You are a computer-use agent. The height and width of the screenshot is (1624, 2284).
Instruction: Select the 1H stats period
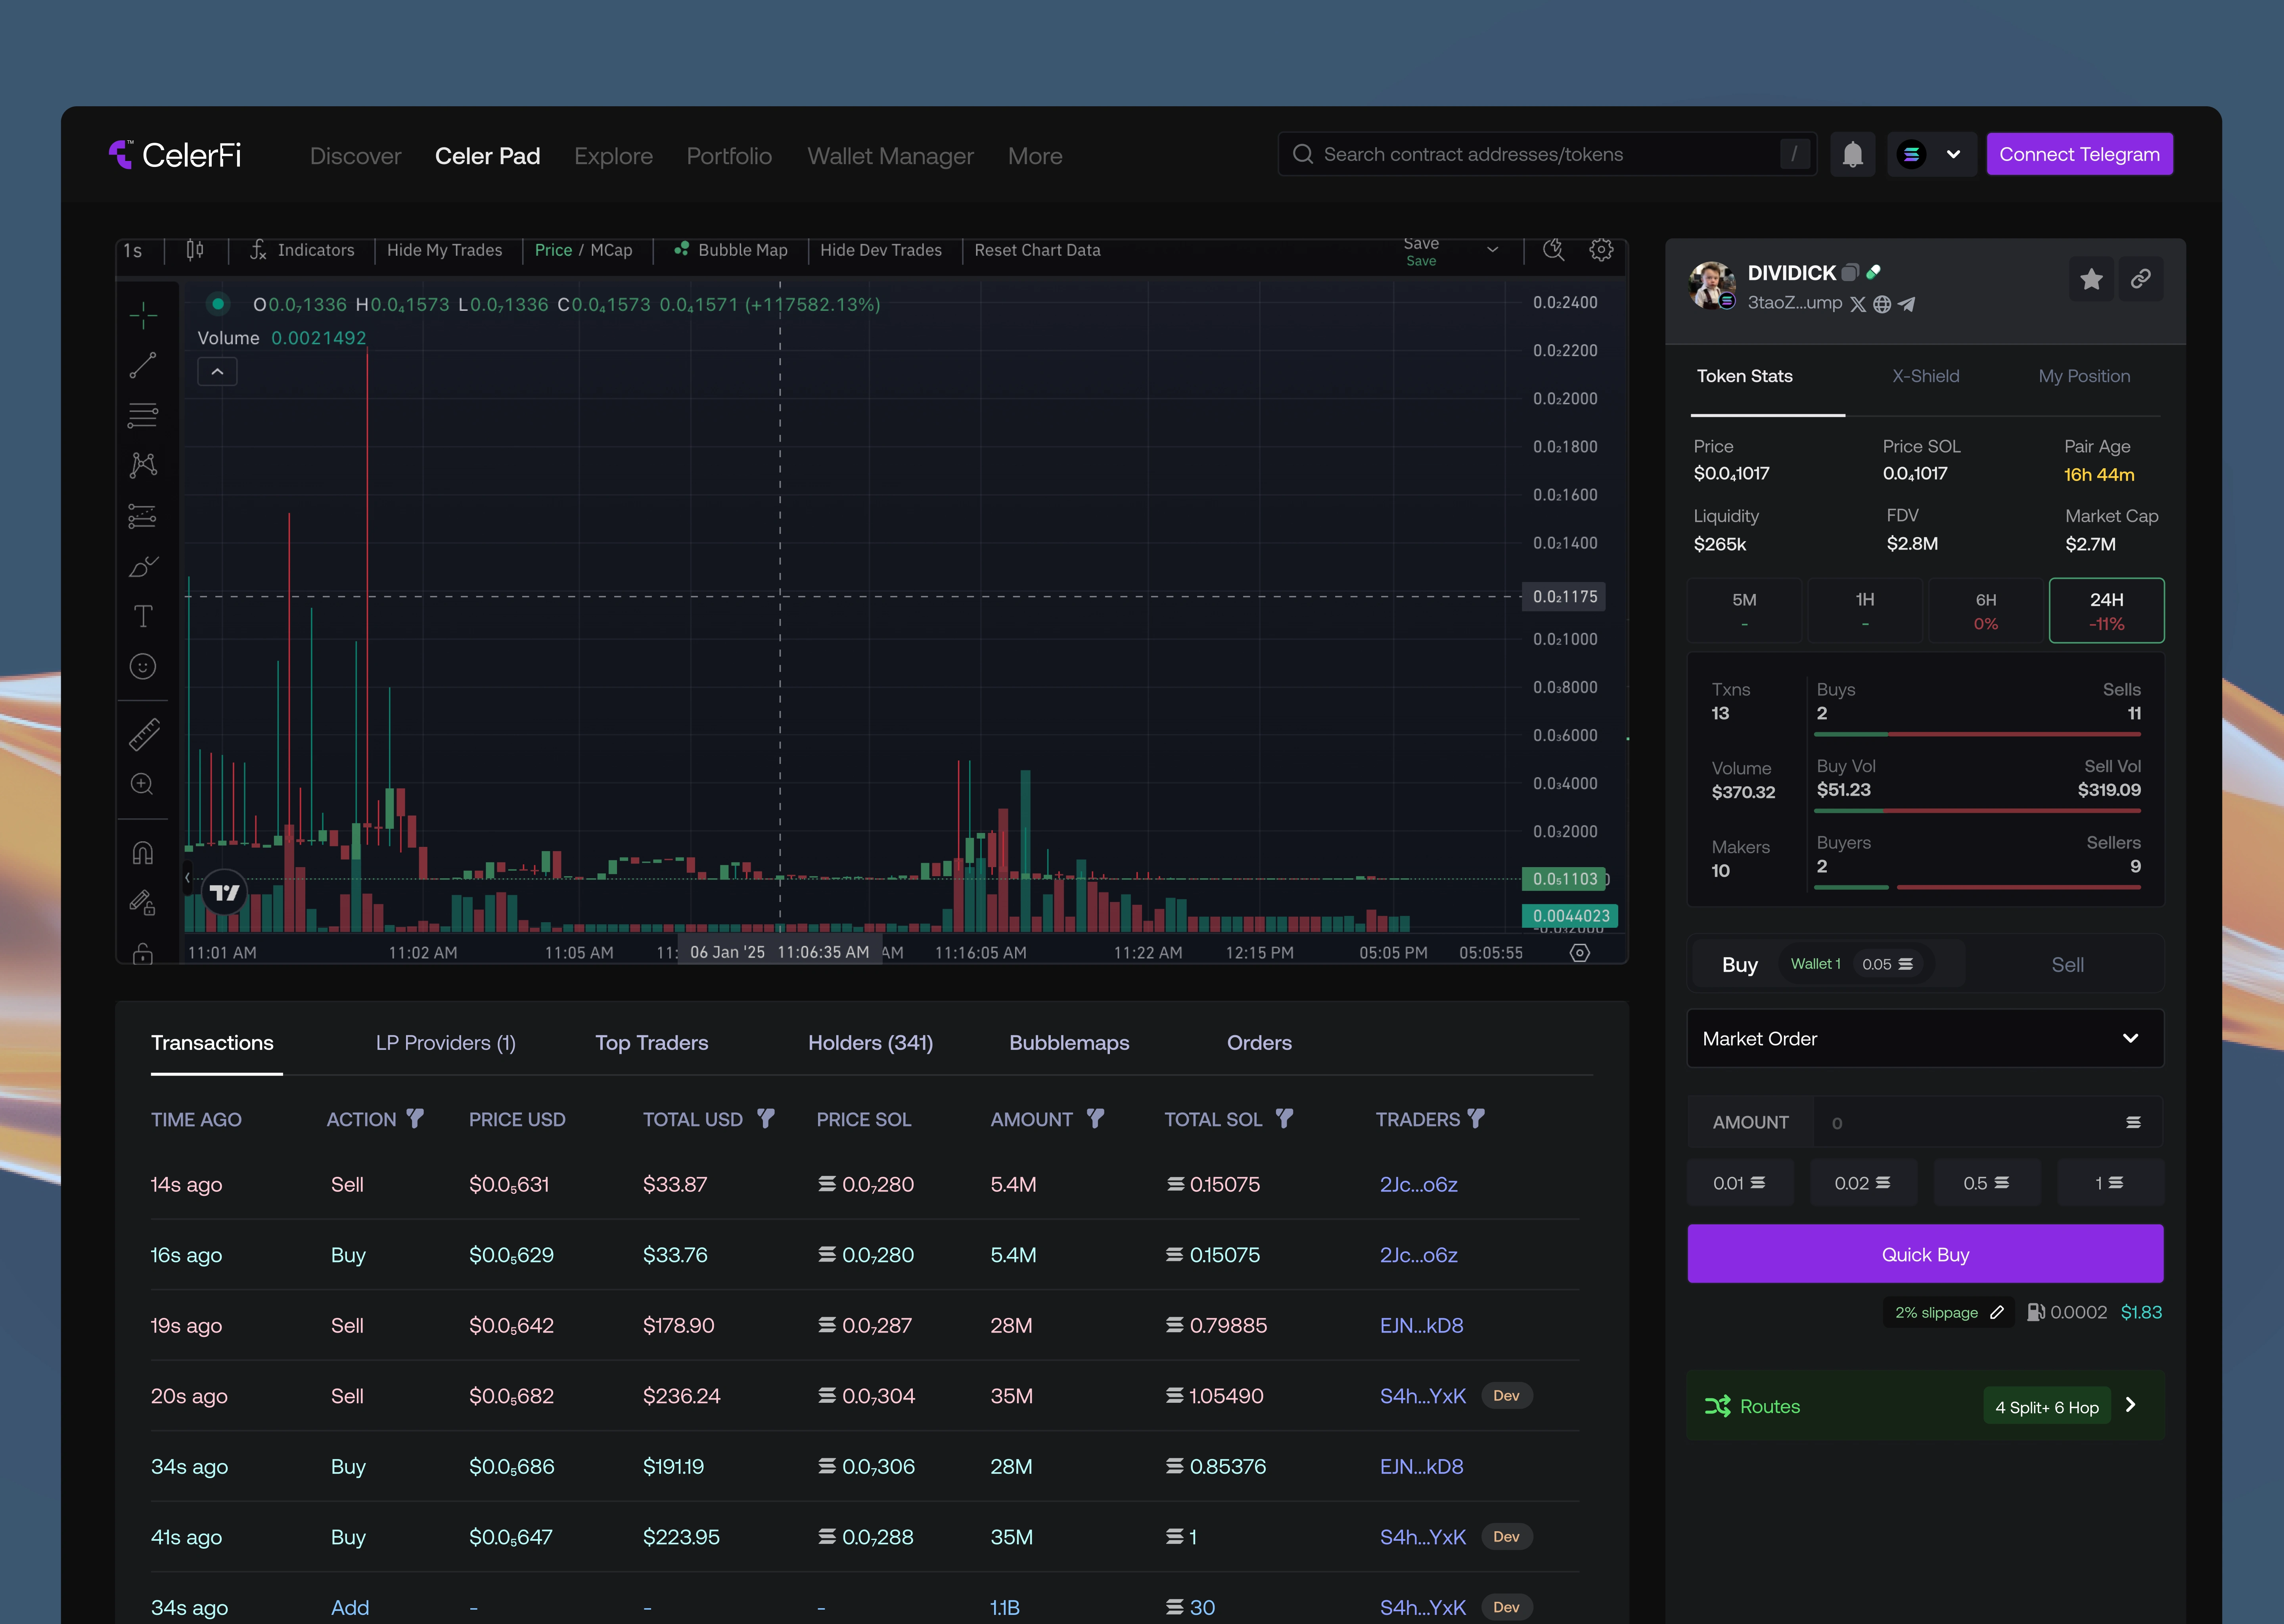(x=1865, y=610)
